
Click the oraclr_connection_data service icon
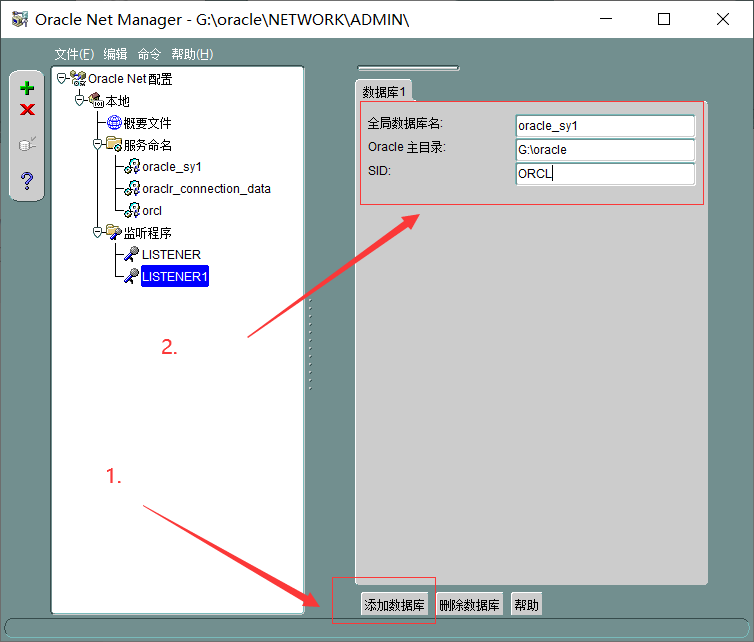click(x=132, y=188)
